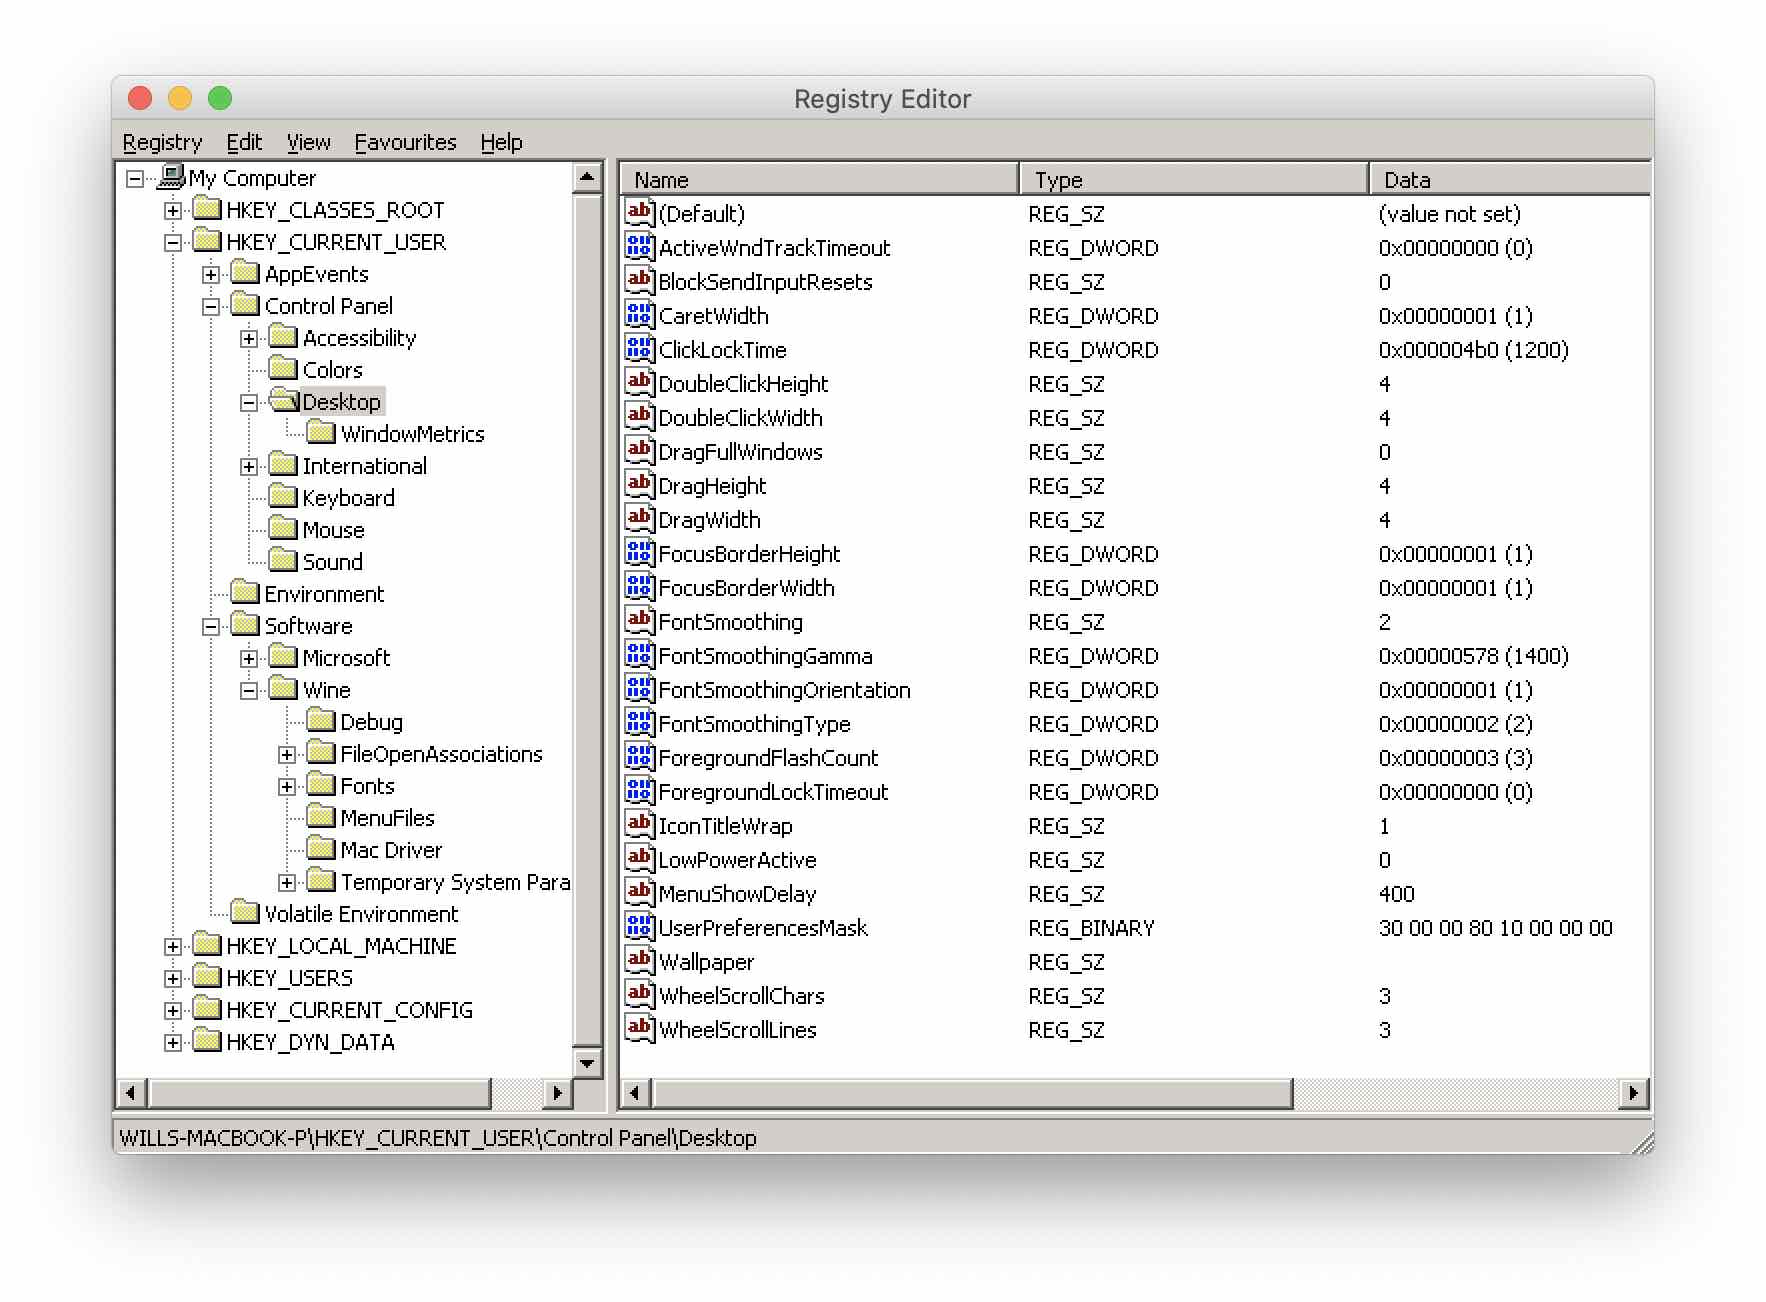This screenshot has width=1766, height=1302.
Task: Click the HKEY_CLASSES_ROOT folder icon
Action: [x=207, y=209]
